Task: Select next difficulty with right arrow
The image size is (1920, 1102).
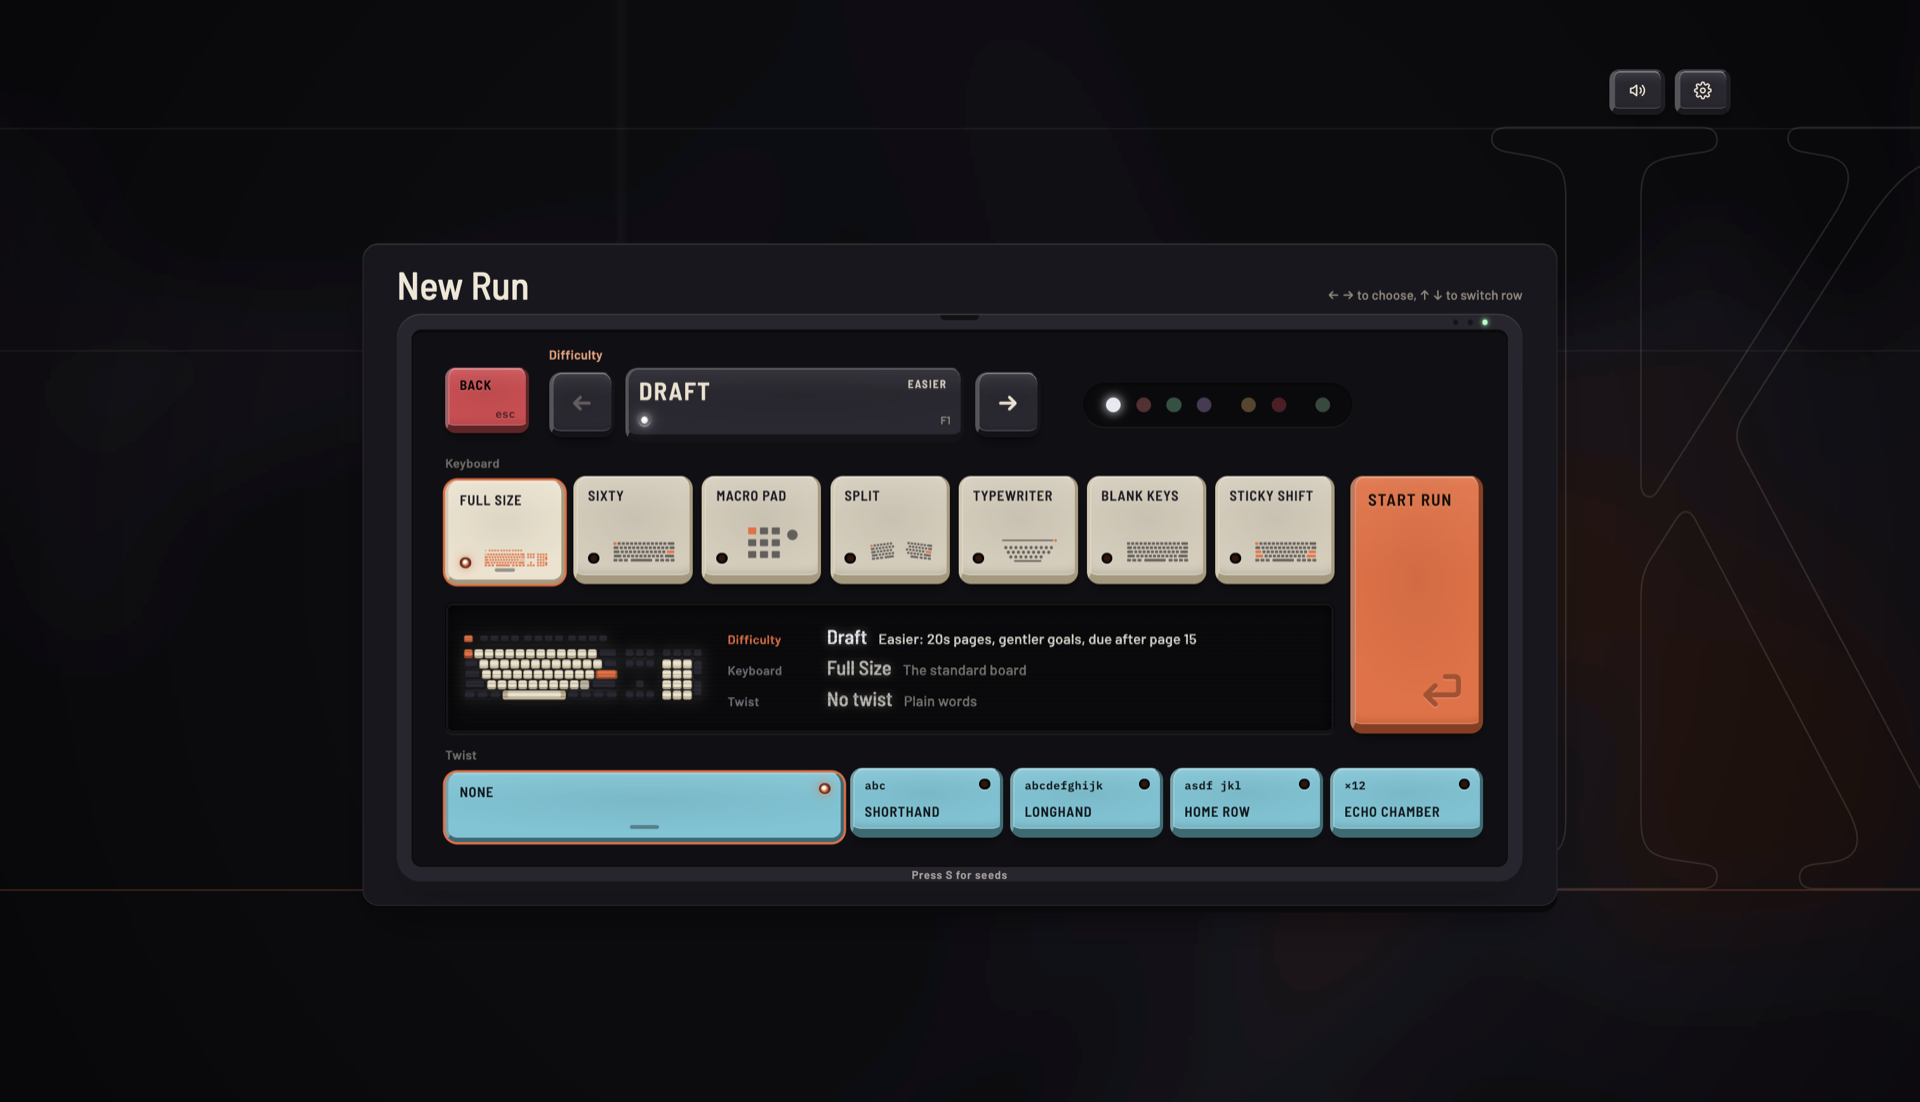Action: coord(1007,403)
